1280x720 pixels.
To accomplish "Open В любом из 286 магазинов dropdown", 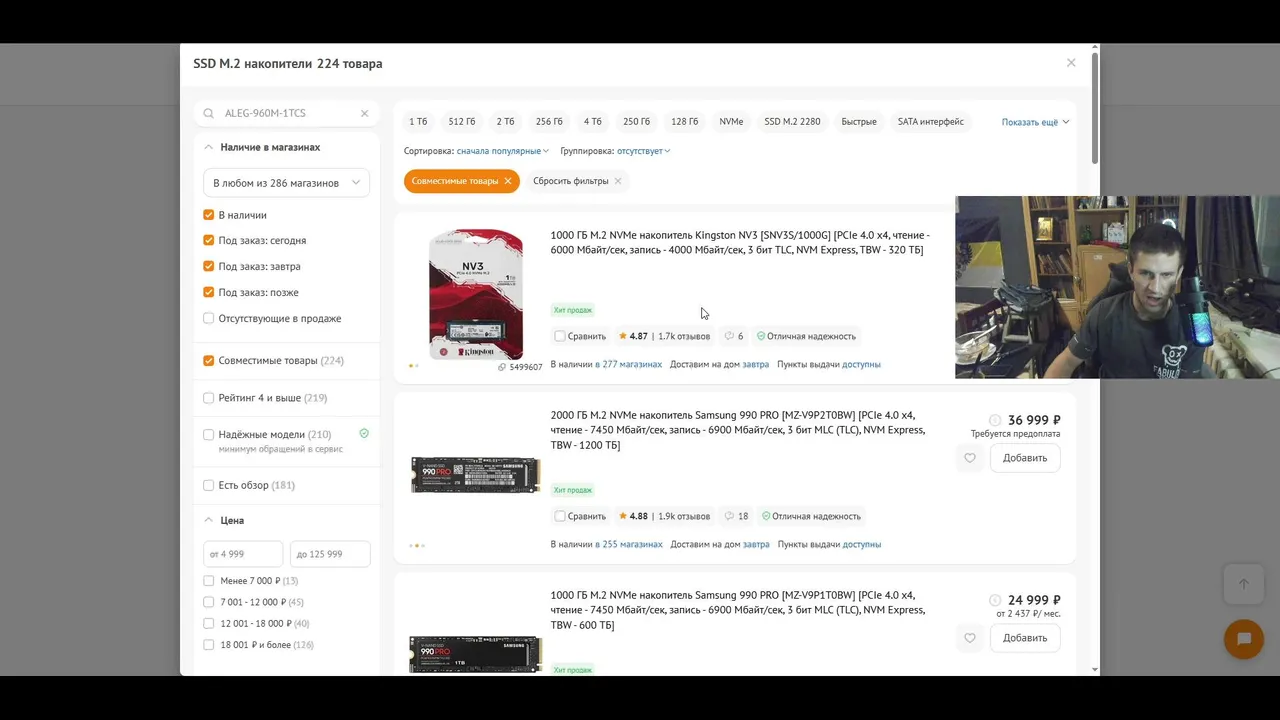I will tap(286, 183).
